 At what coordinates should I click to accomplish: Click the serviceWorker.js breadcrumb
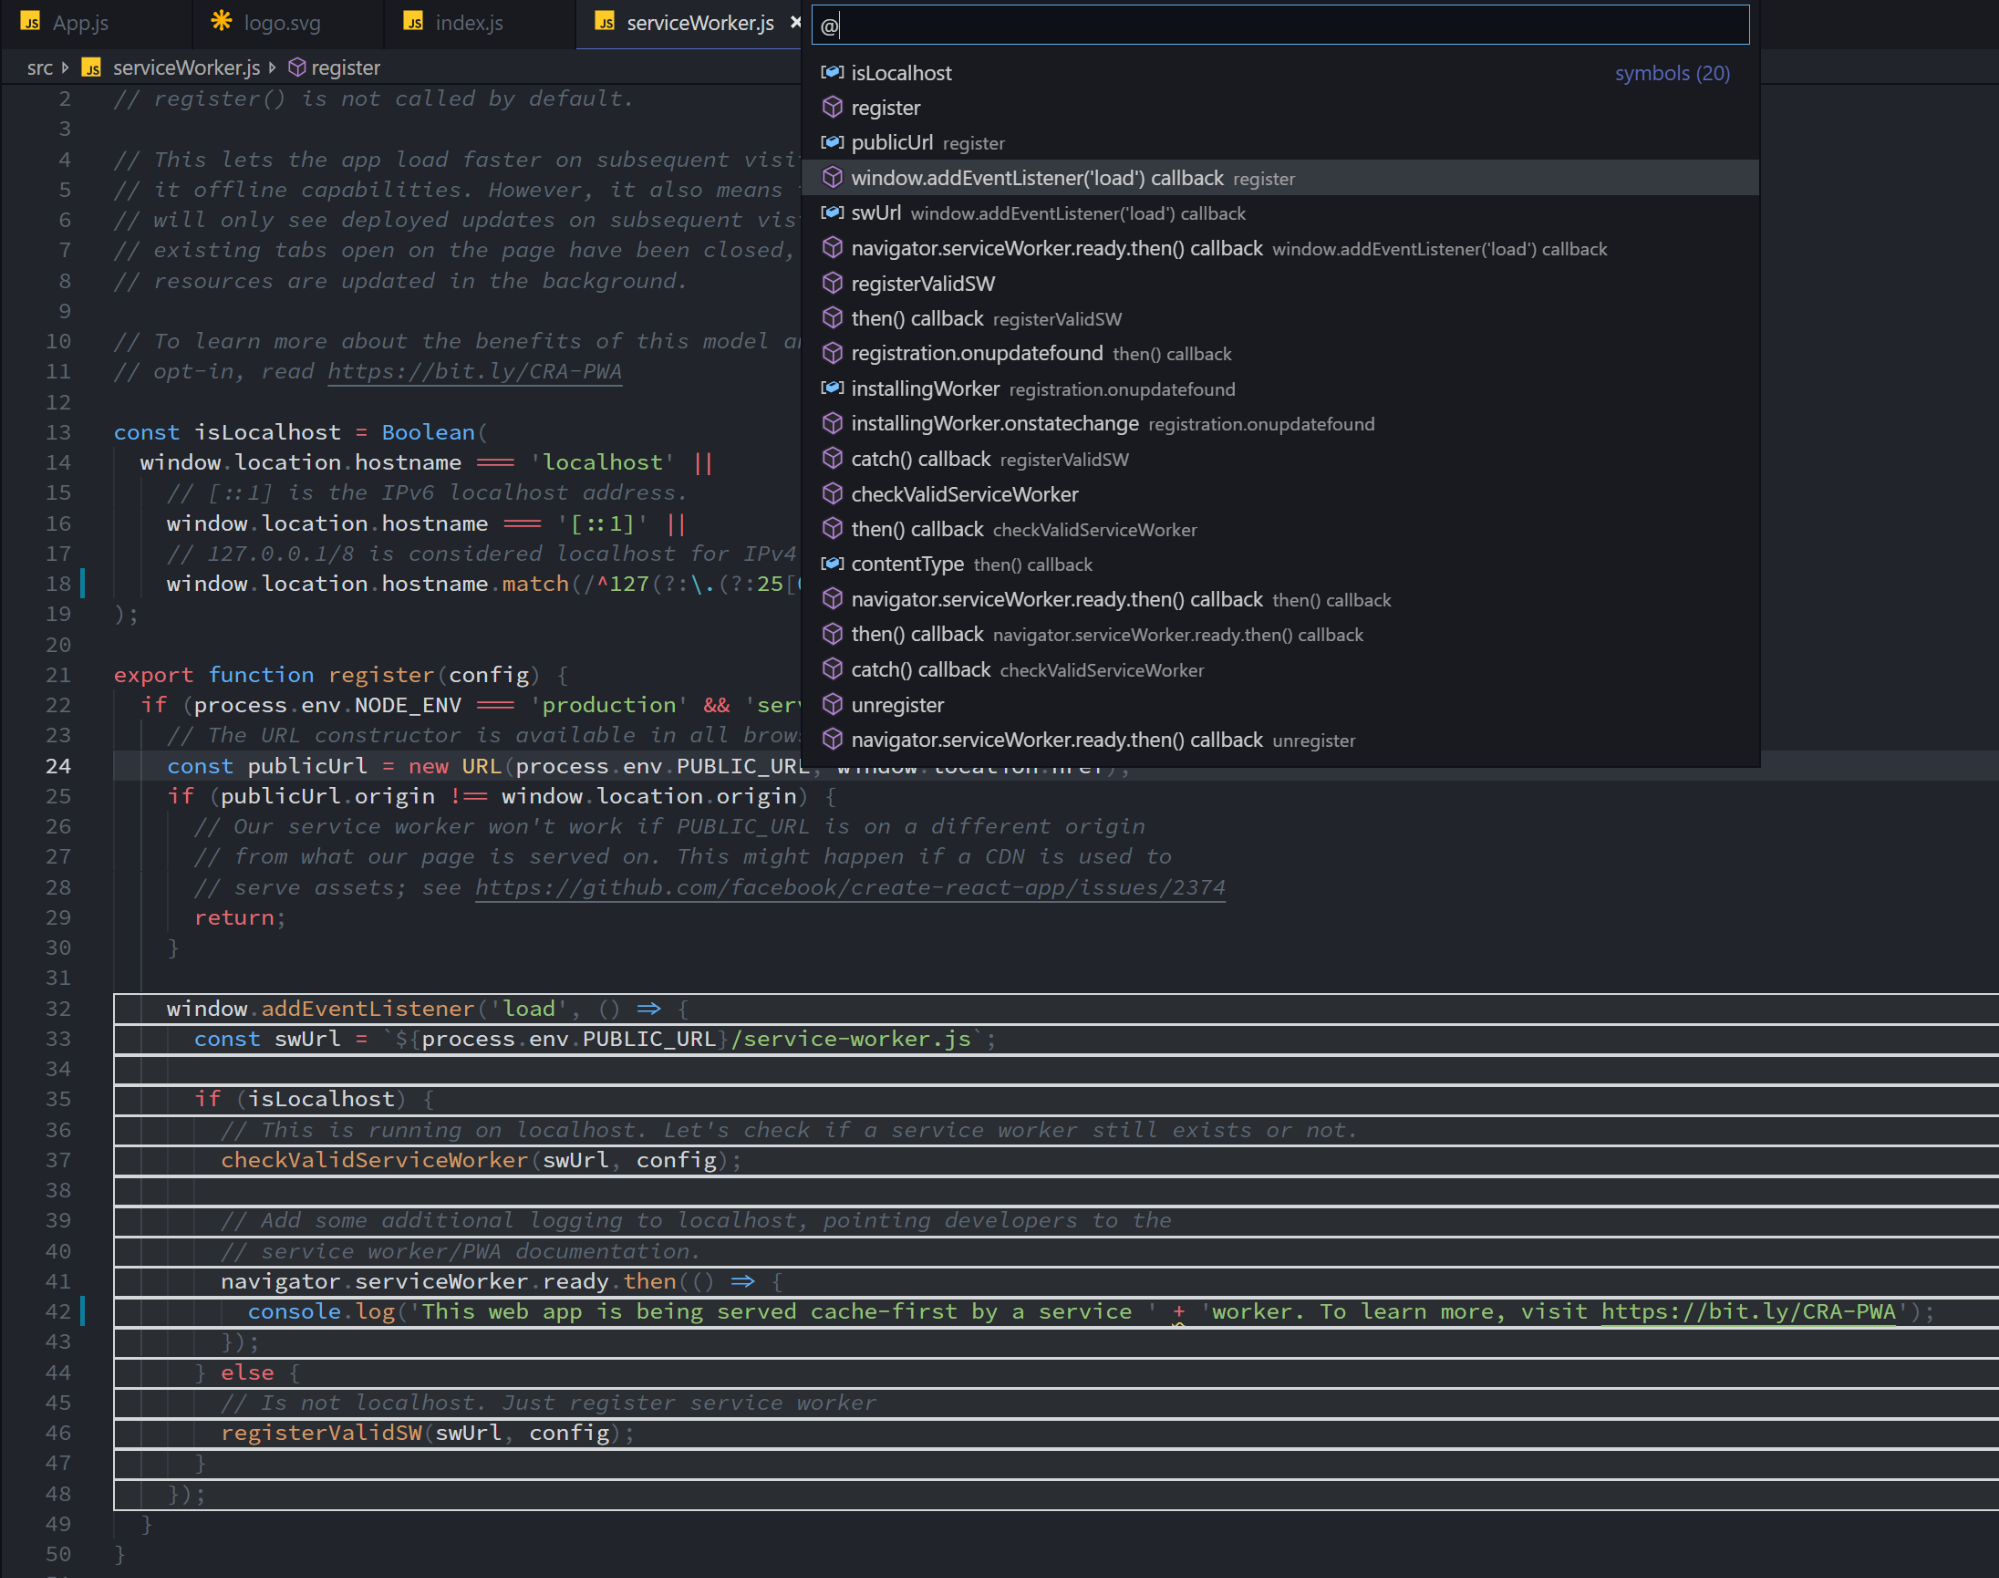tap(186, 67)
